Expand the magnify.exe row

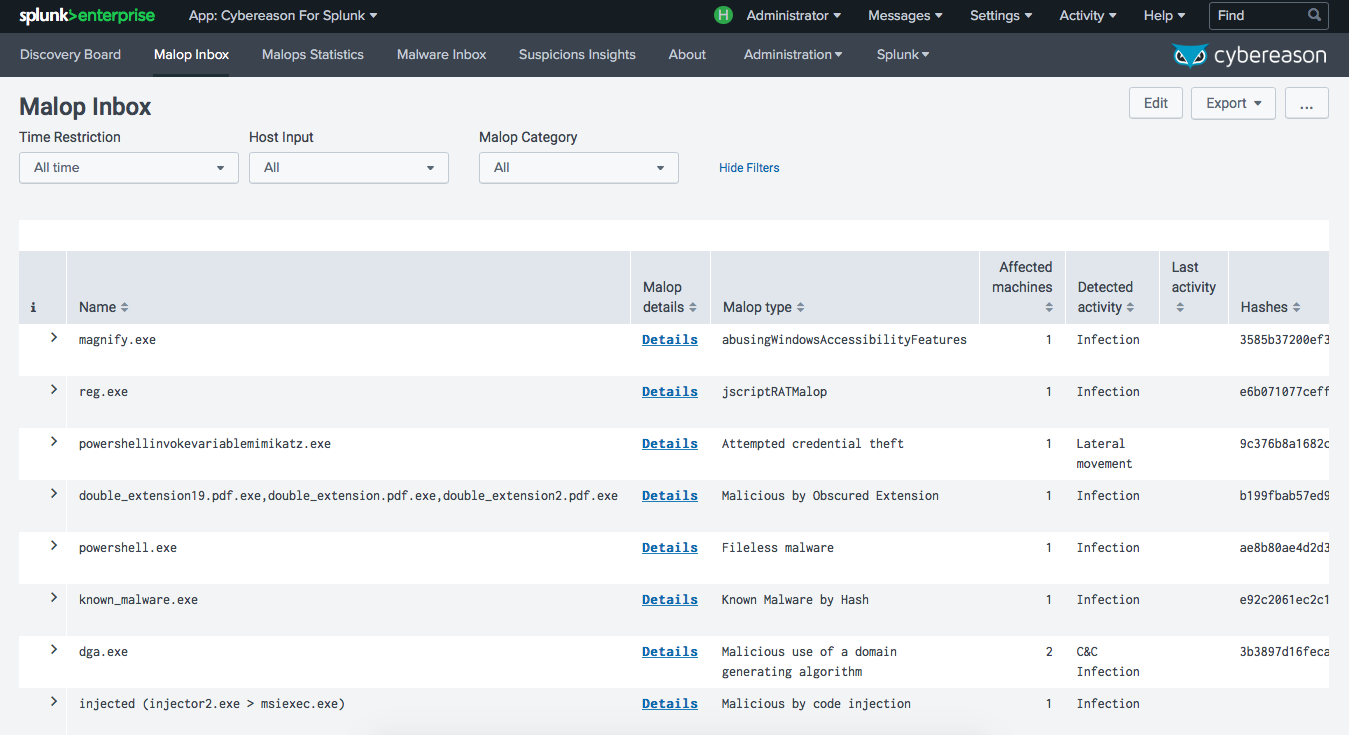click(54, 338)
